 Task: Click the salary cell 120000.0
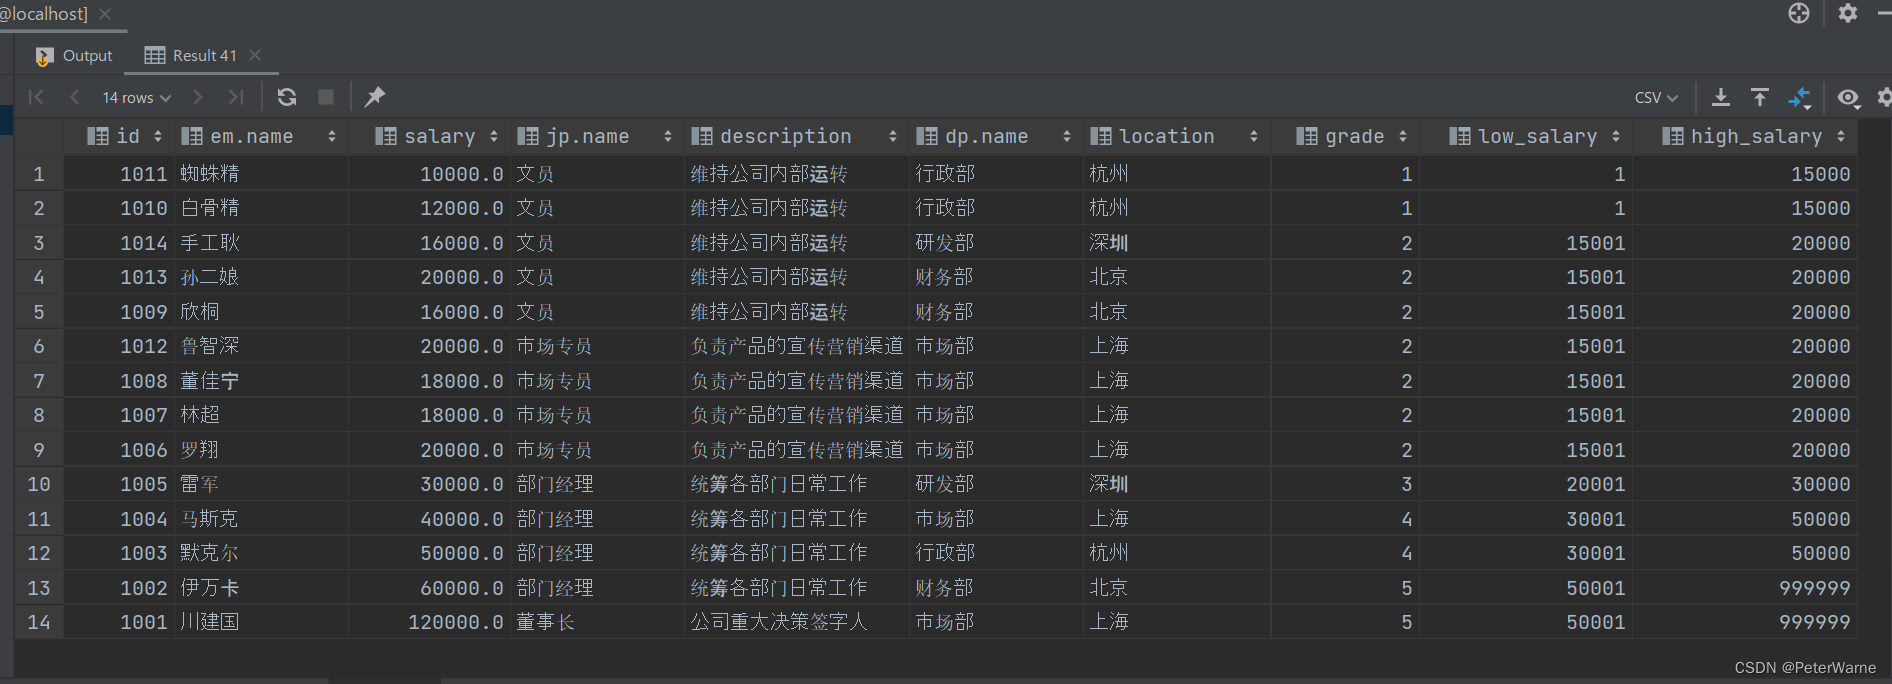[x=428, y=622]
